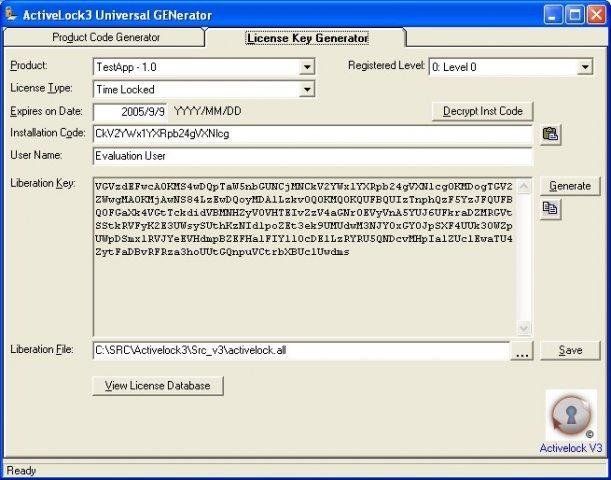Click the Registered Level label
The width and height of the screenshot is (611, 480).
click(x=386, y=65)
